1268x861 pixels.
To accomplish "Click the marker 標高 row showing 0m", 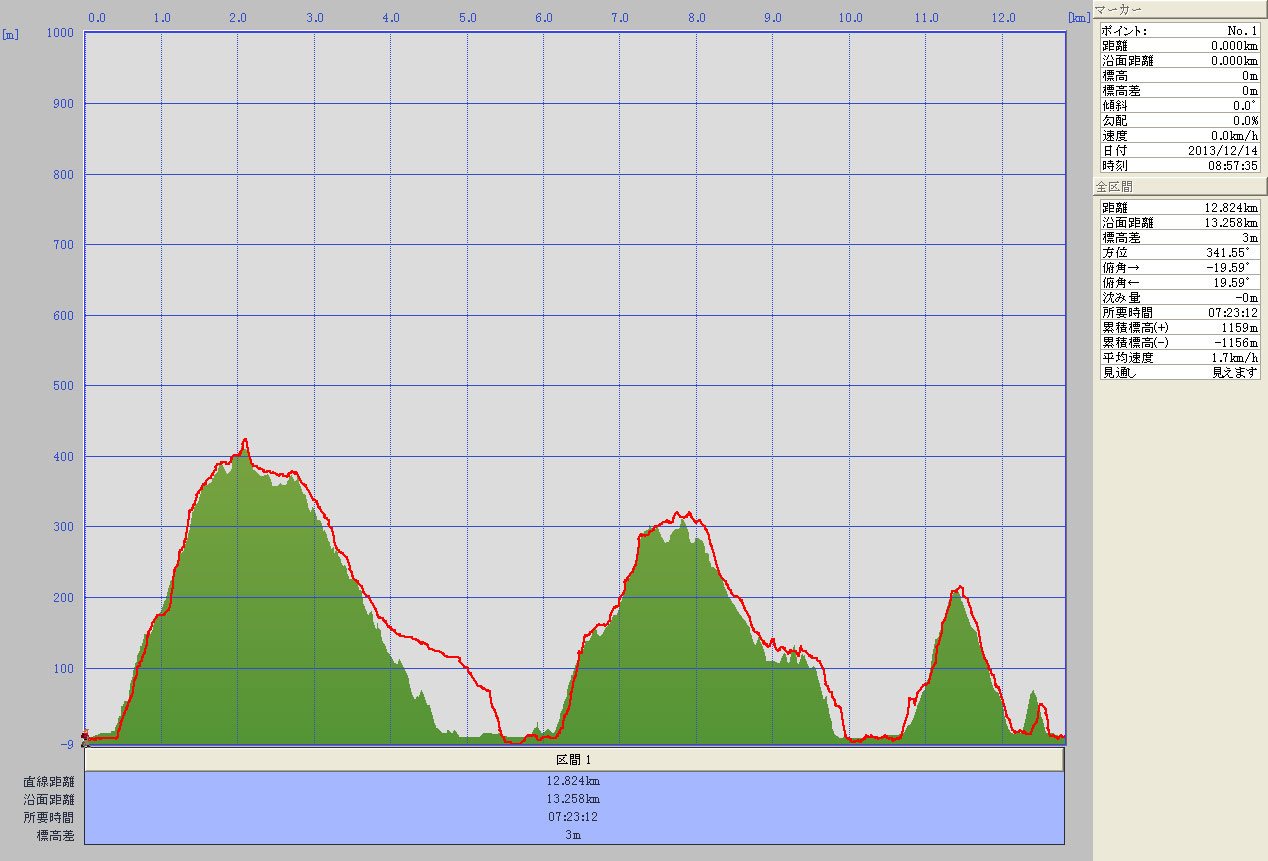I will pos(1180,76).
